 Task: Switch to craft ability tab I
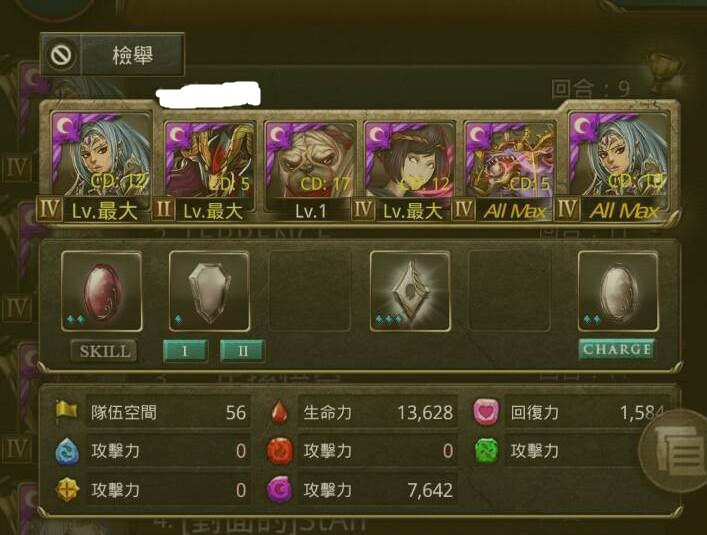(x=185, y=351)
